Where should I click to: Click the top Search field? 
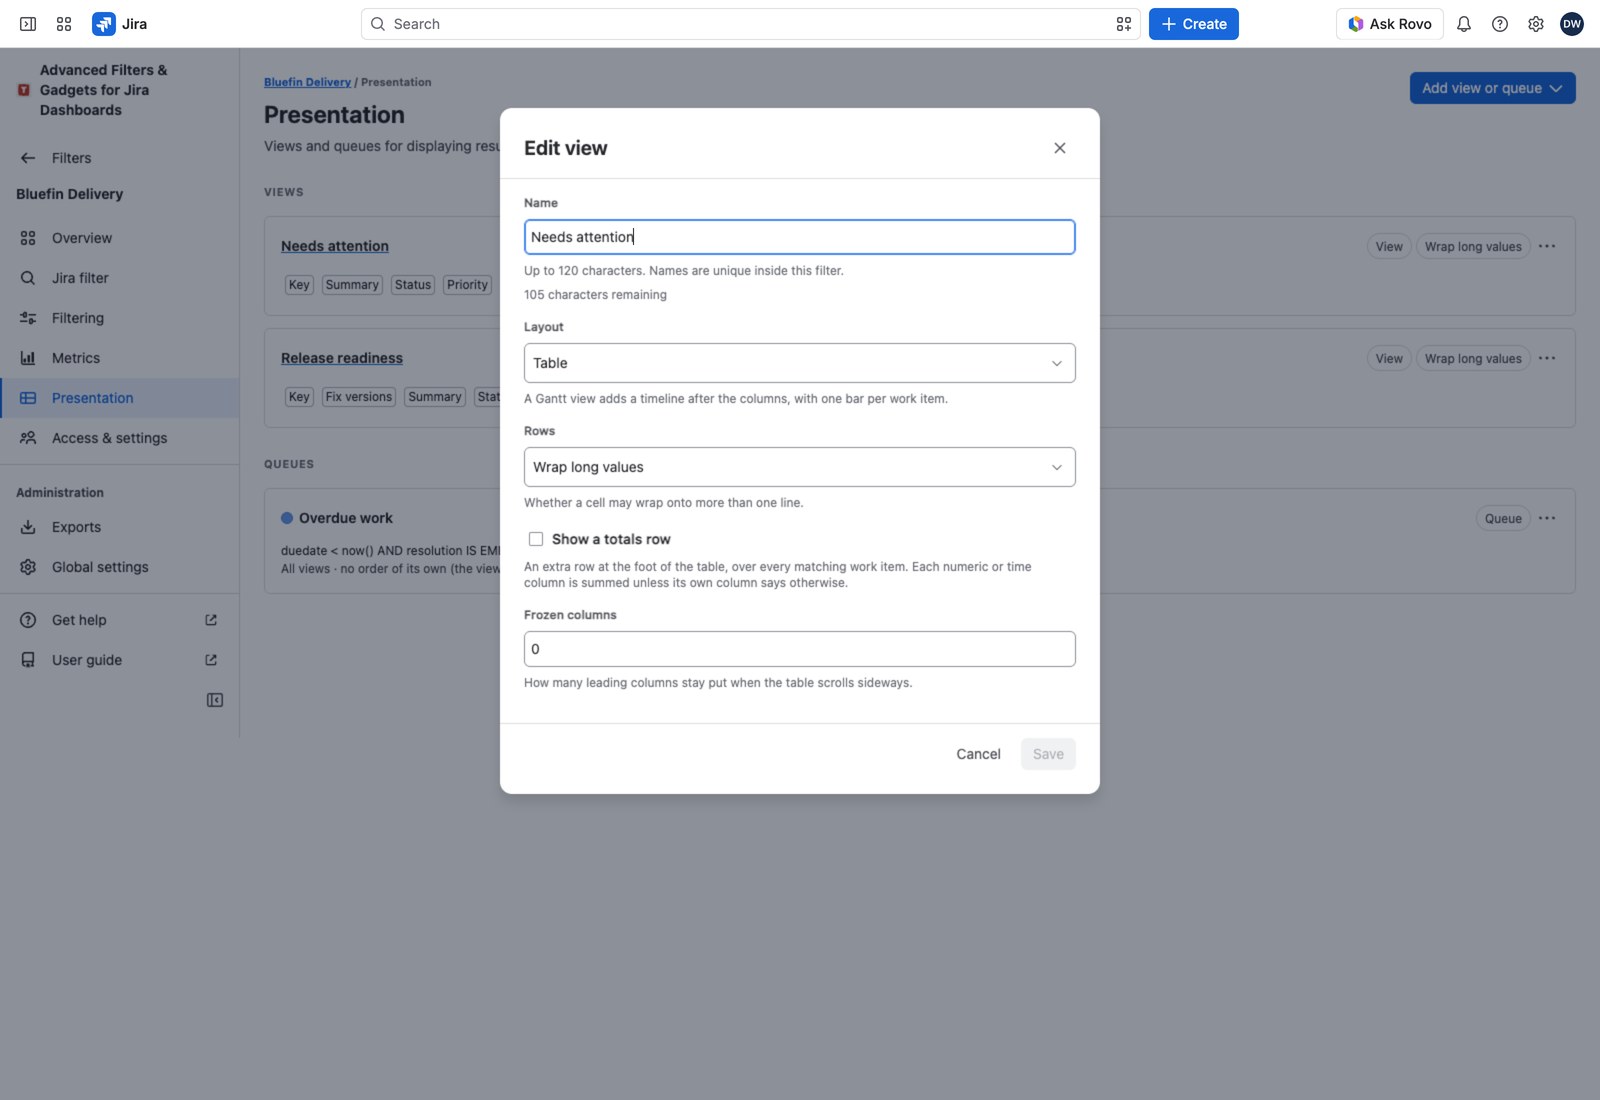750,24
